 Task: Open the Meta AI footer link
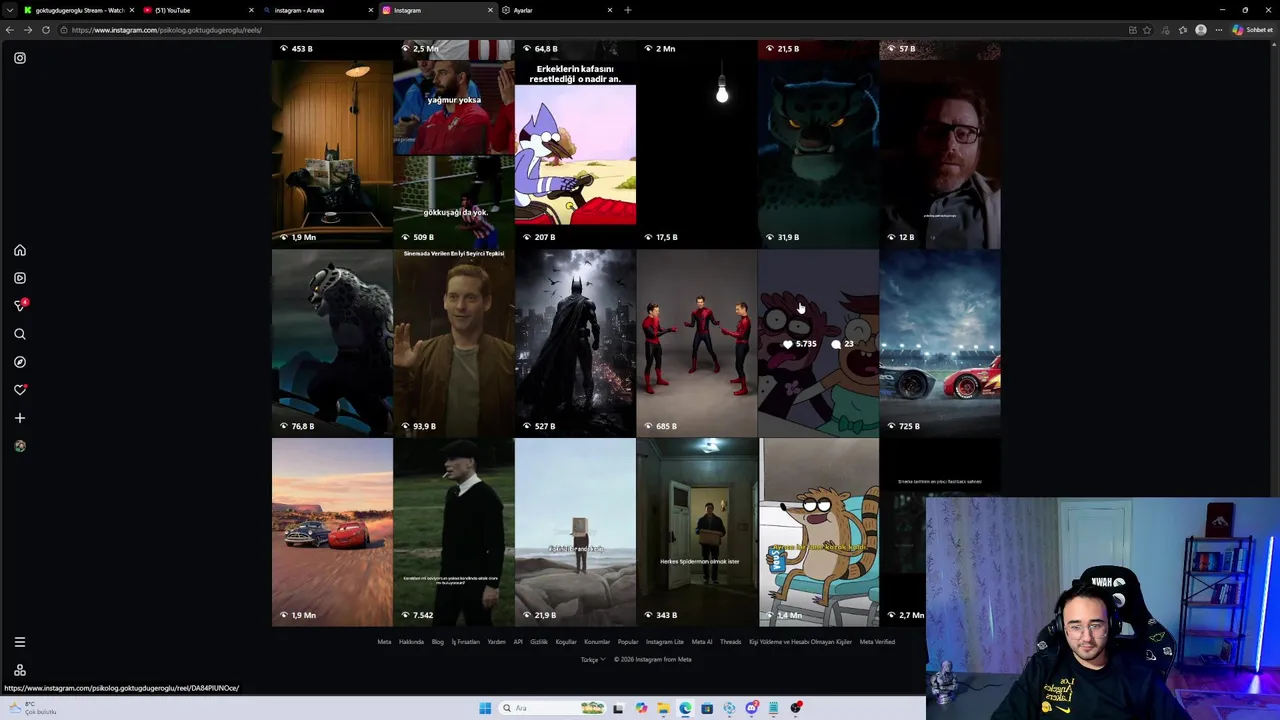click(702, 642)
